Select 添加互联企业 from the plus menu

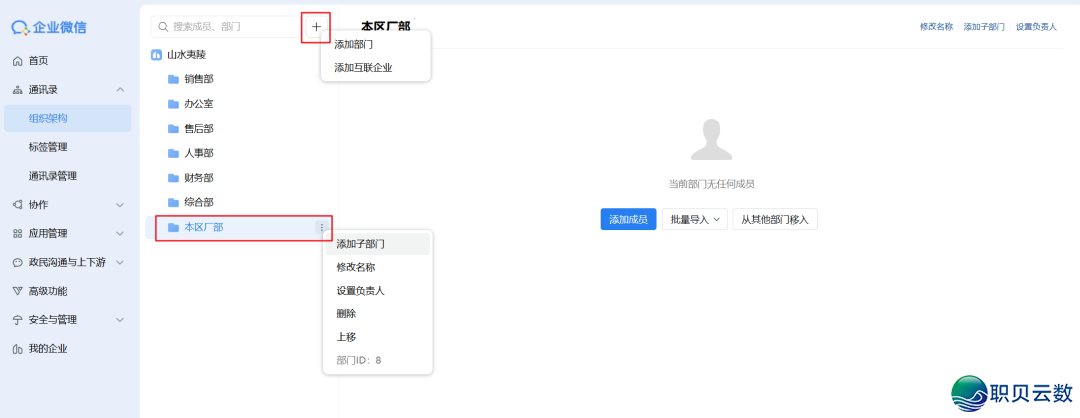(363, 68)
